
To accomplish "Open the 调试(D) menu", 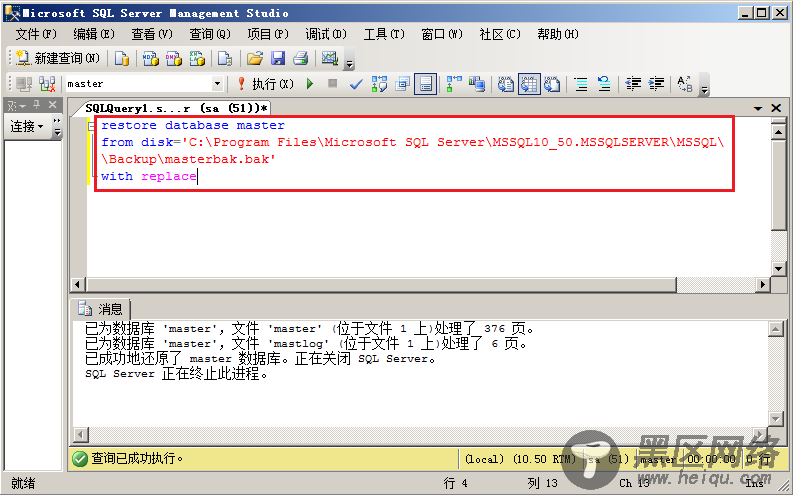I will (x=326, y=34).
